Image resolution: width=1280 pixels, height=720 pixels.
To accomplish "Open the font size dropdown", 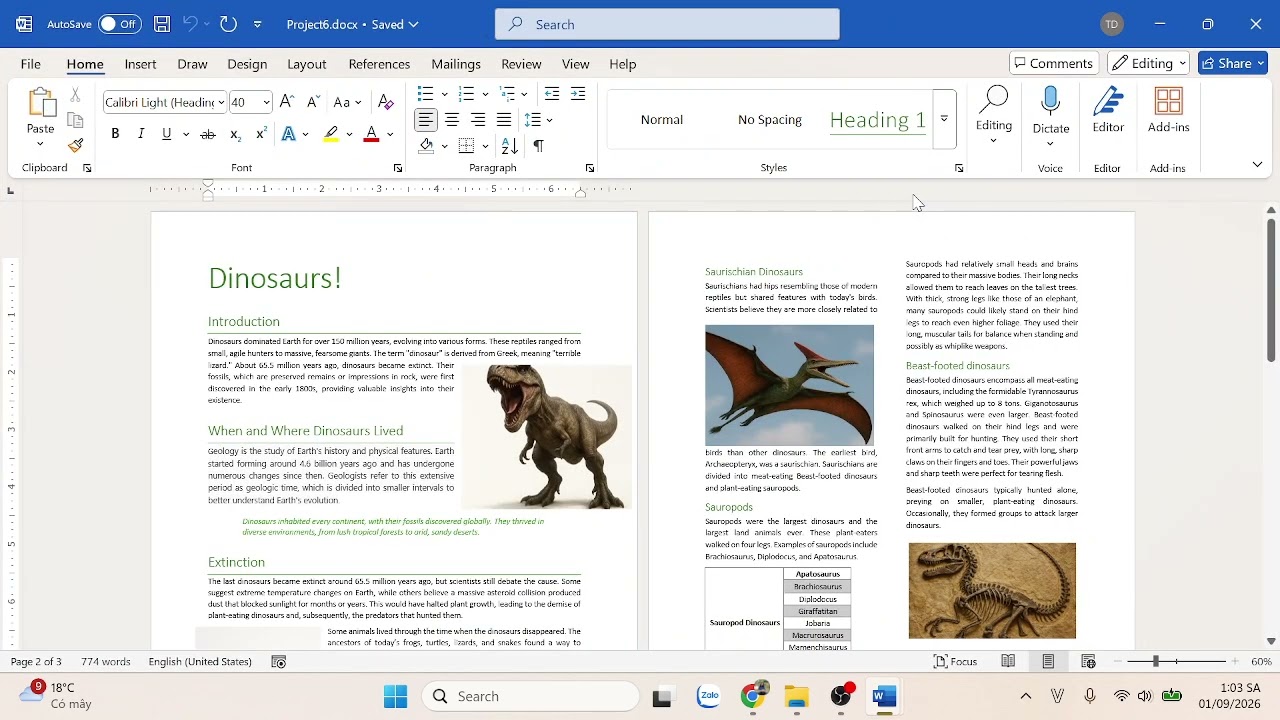I will [266, 102].
